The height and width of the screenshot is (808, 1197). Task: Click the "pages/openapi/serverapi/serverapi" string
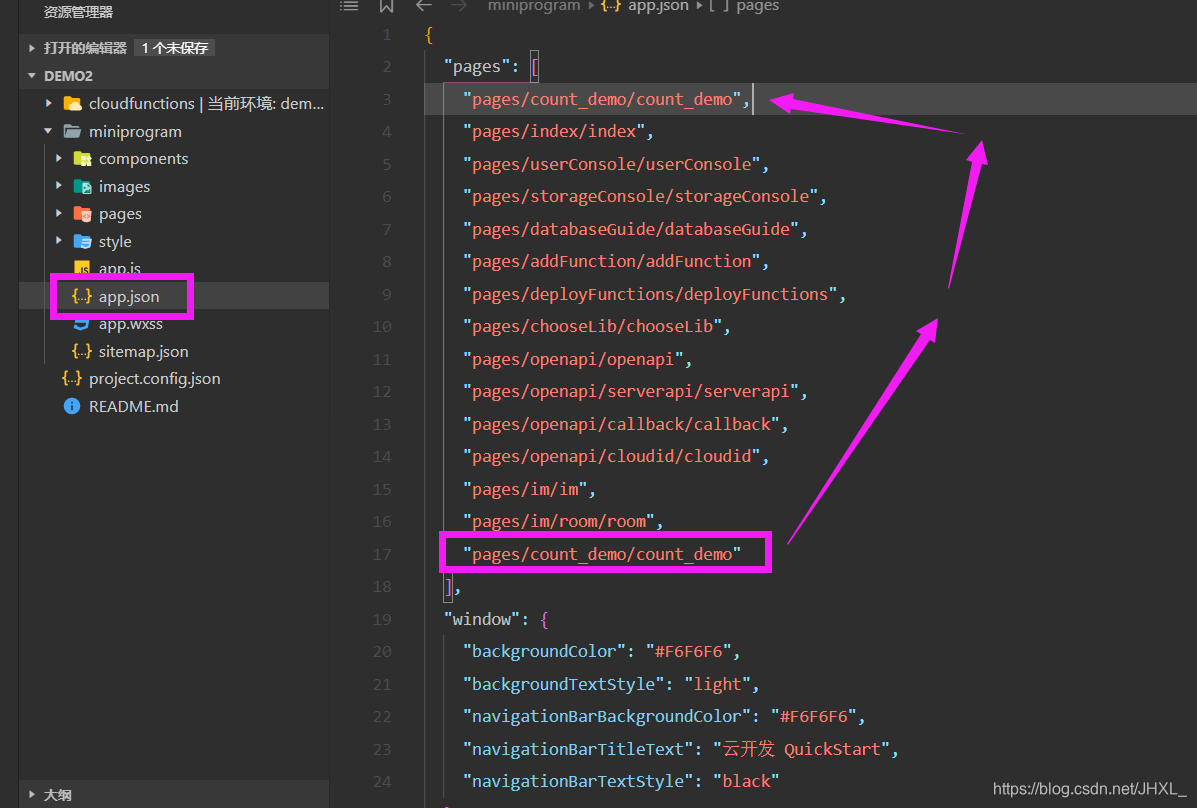pos(631,391)
